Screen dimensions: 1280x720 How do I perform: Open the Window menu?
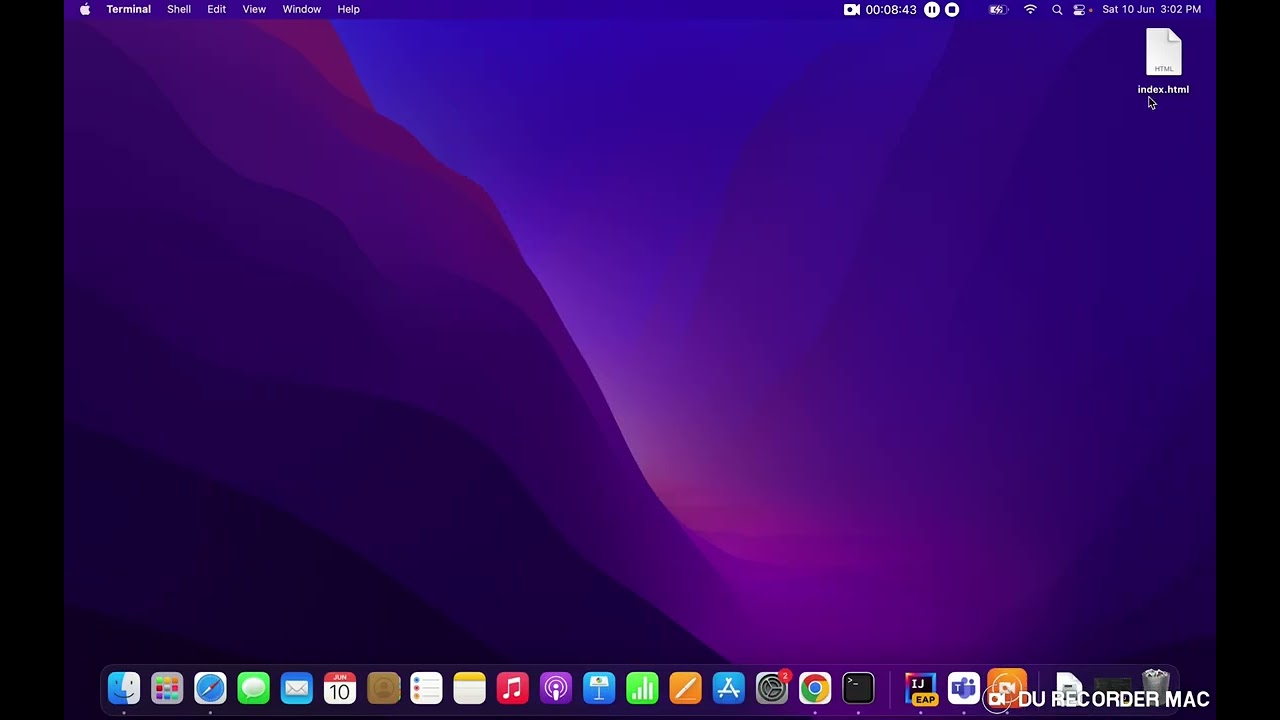pyautogui.click(x=302, y=9)
